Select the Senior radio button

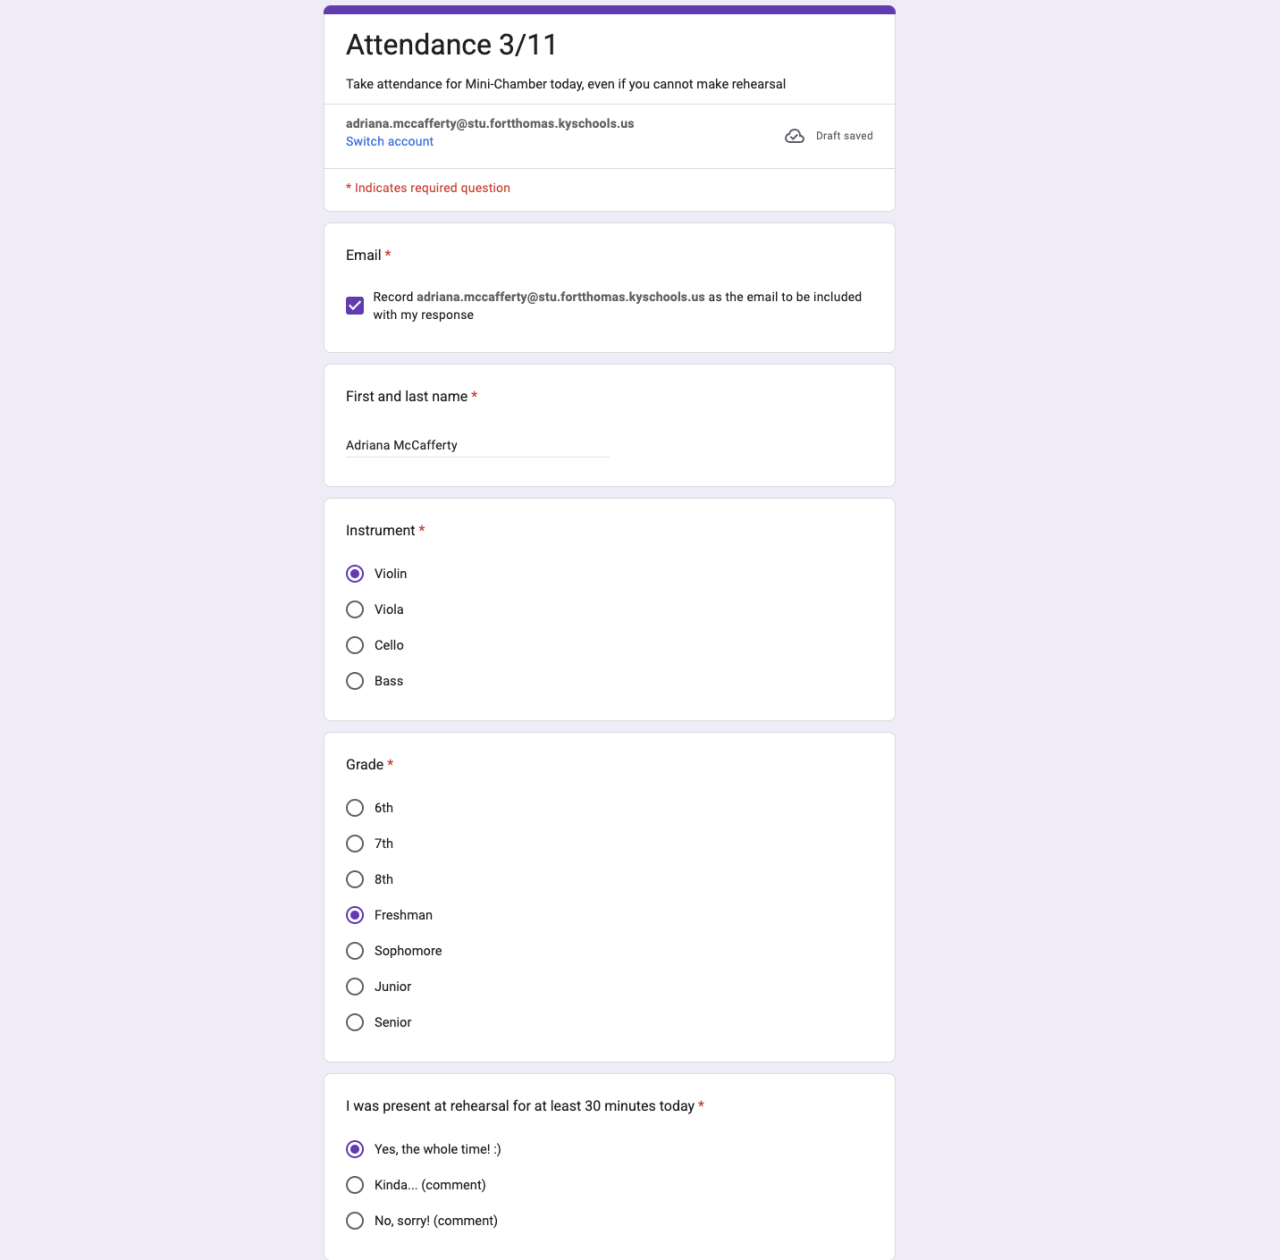pyautogui.click(x=355, y=1023)
